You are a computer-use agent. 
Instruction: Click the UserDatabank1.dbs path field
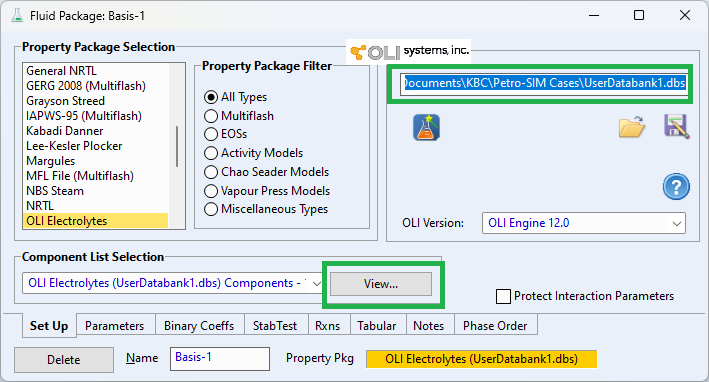pyautogui.click(x=544, y=83)
